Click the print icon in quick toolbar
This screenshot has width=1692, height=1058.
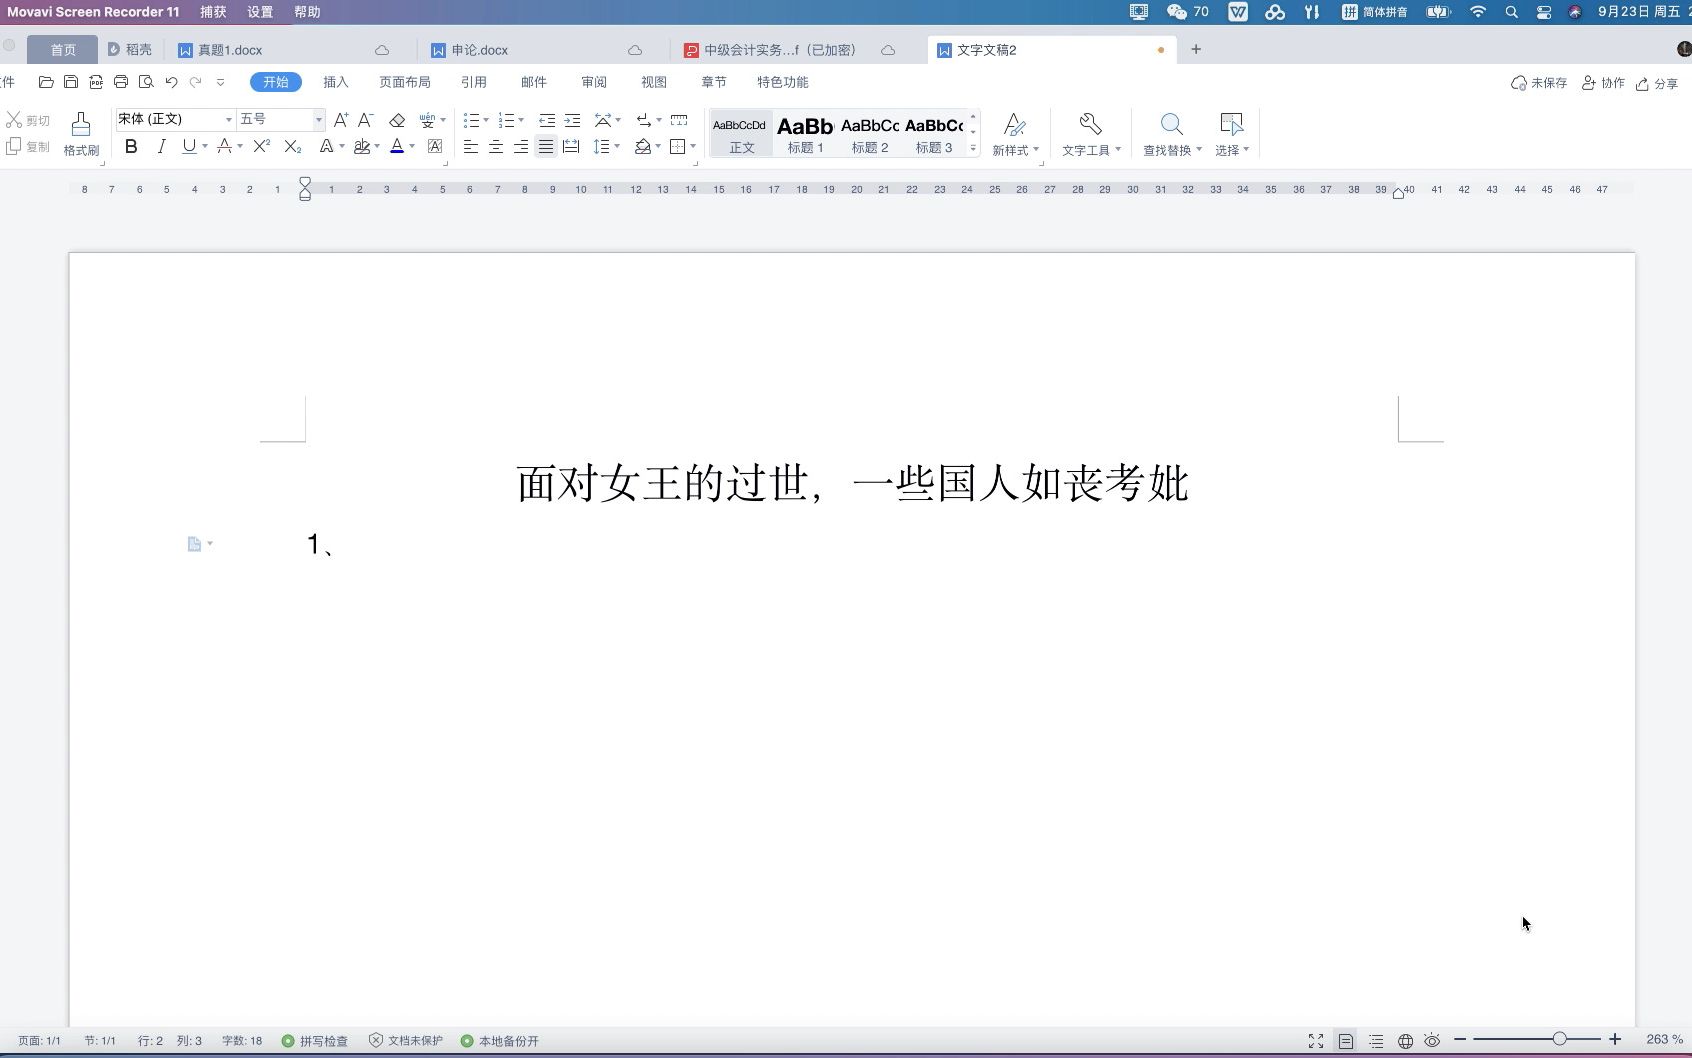(121, 82)
